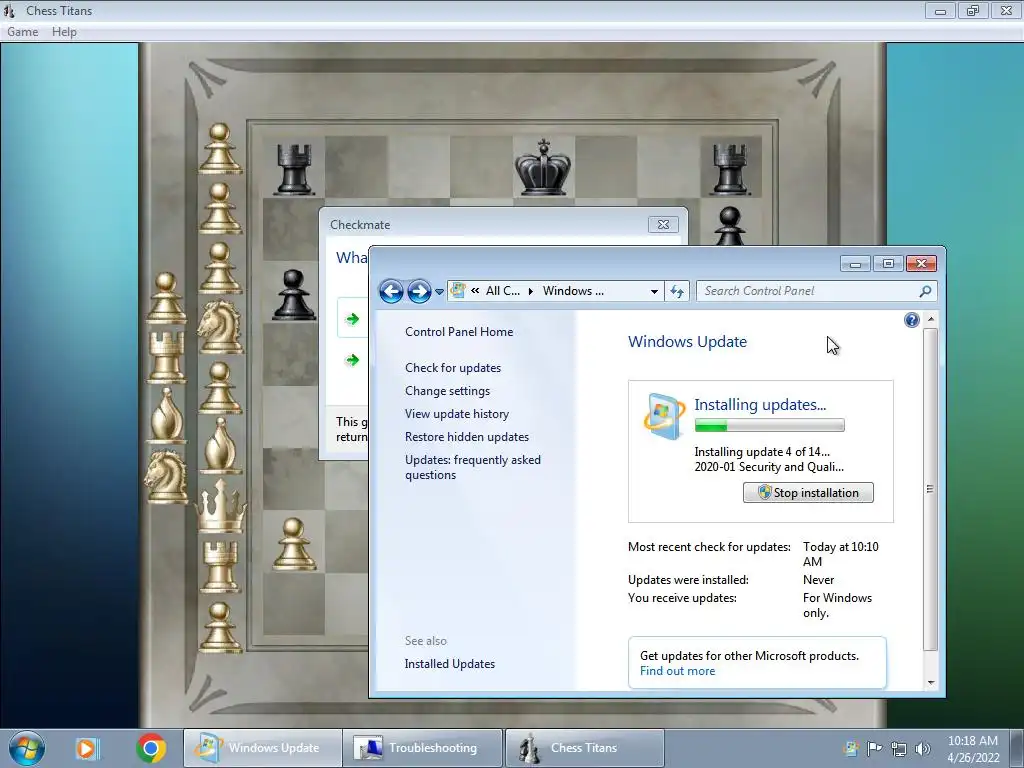
Task: Select the black pawn on left file
Action: point(293,295)
